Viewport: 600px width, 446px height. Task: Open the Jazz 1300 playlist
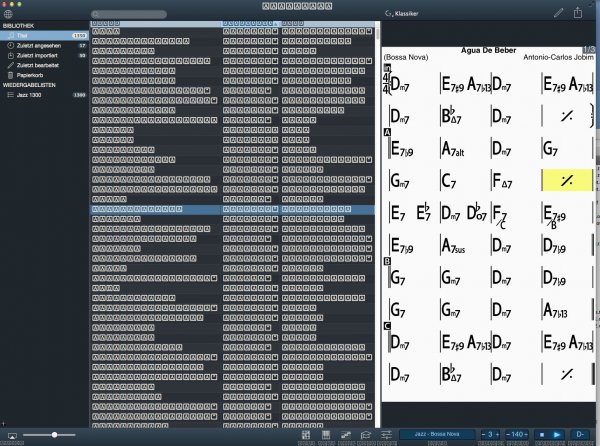pyautogui.click(x=29, y=95)
